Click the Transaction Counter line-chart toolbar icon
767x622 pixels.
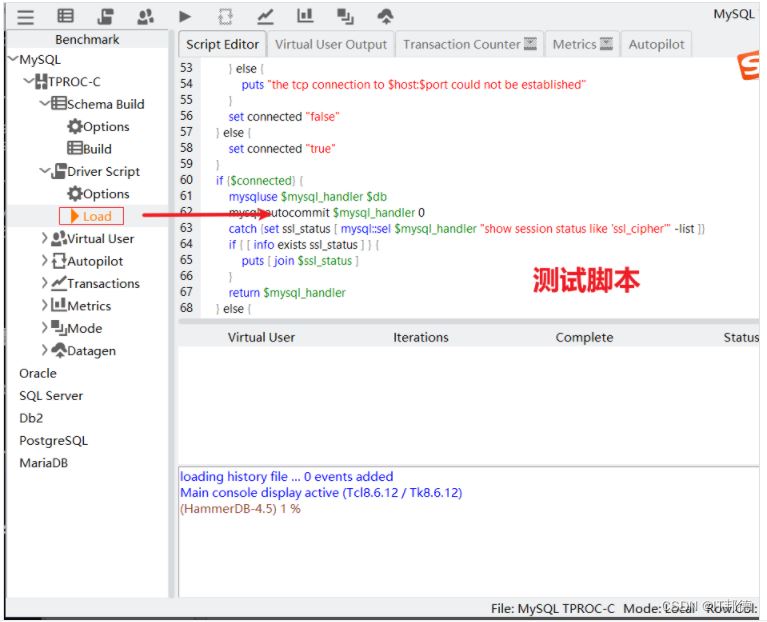pos(265,16)
